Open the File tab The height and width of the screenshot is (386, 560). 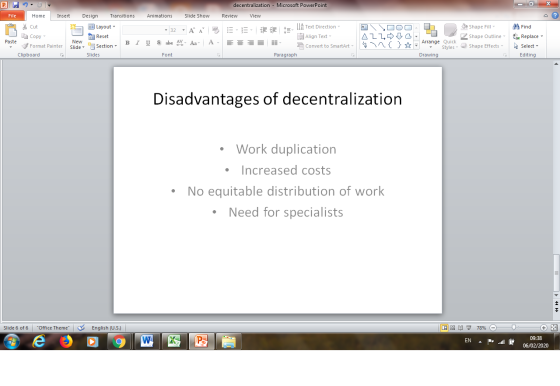[12, 16]
